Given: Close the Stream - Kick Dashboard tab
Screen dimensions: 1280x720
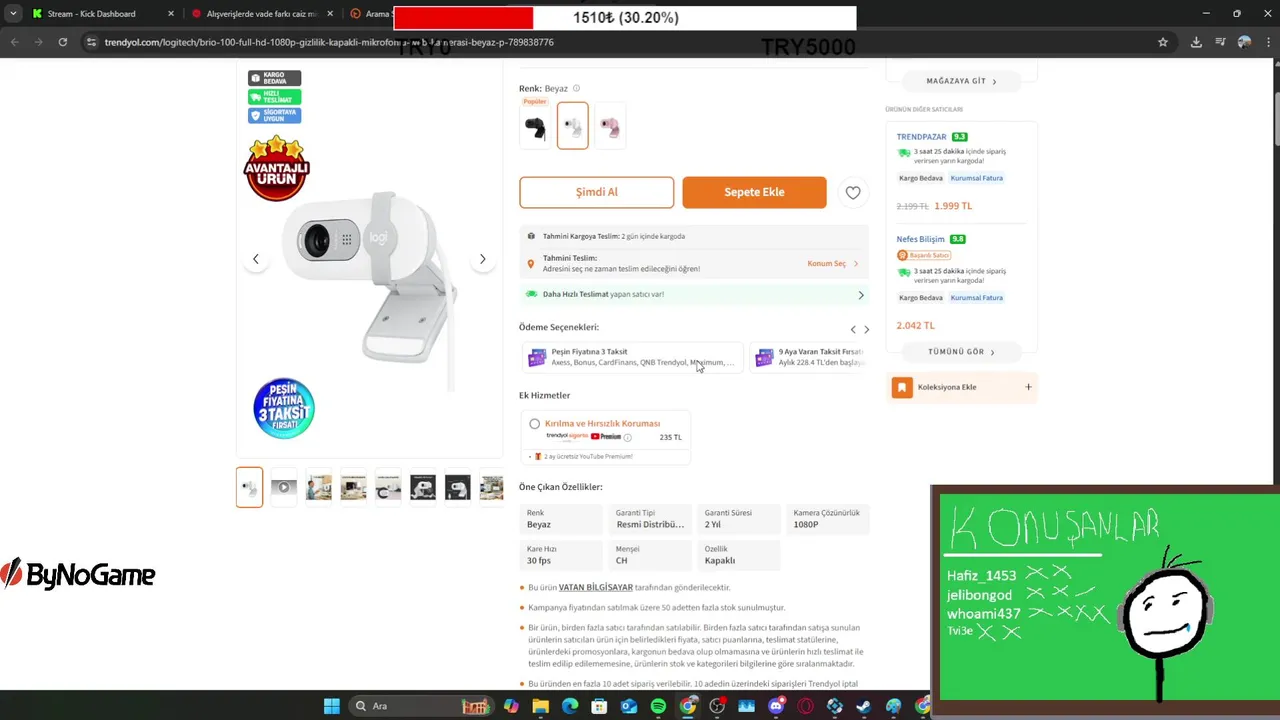Looking at the screenshot, I should (x=171, y=14).
